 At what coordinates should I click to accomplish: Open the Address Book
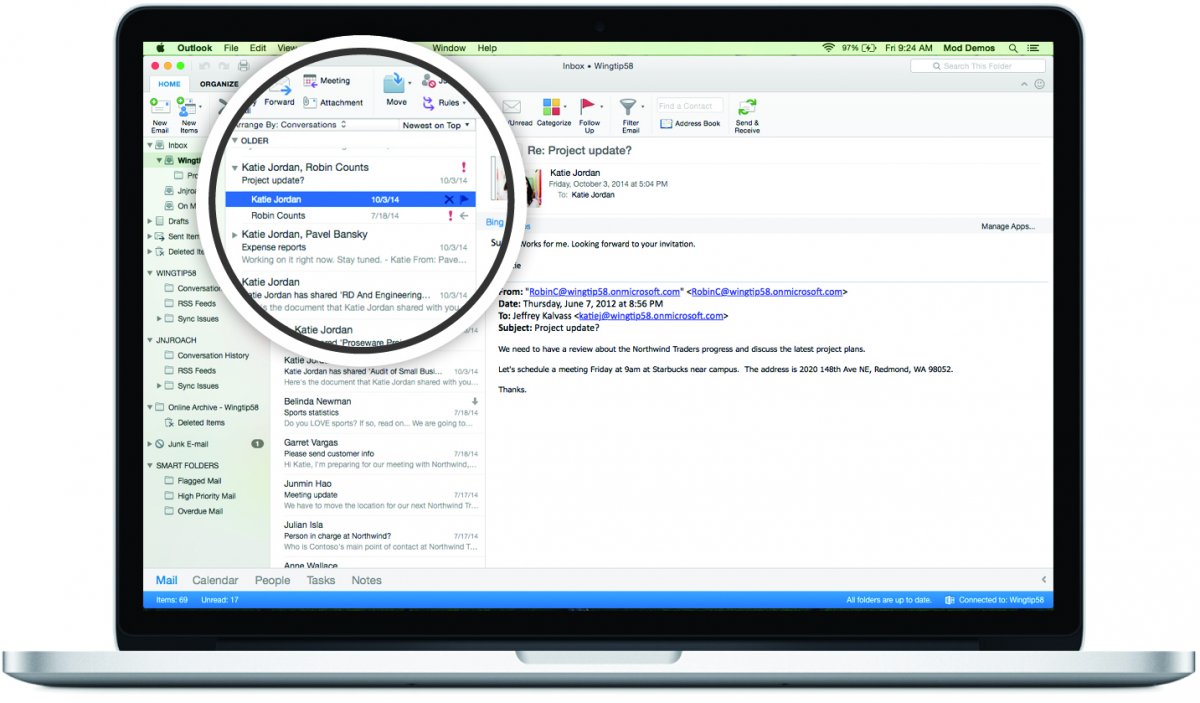click(x=690, y=124)
